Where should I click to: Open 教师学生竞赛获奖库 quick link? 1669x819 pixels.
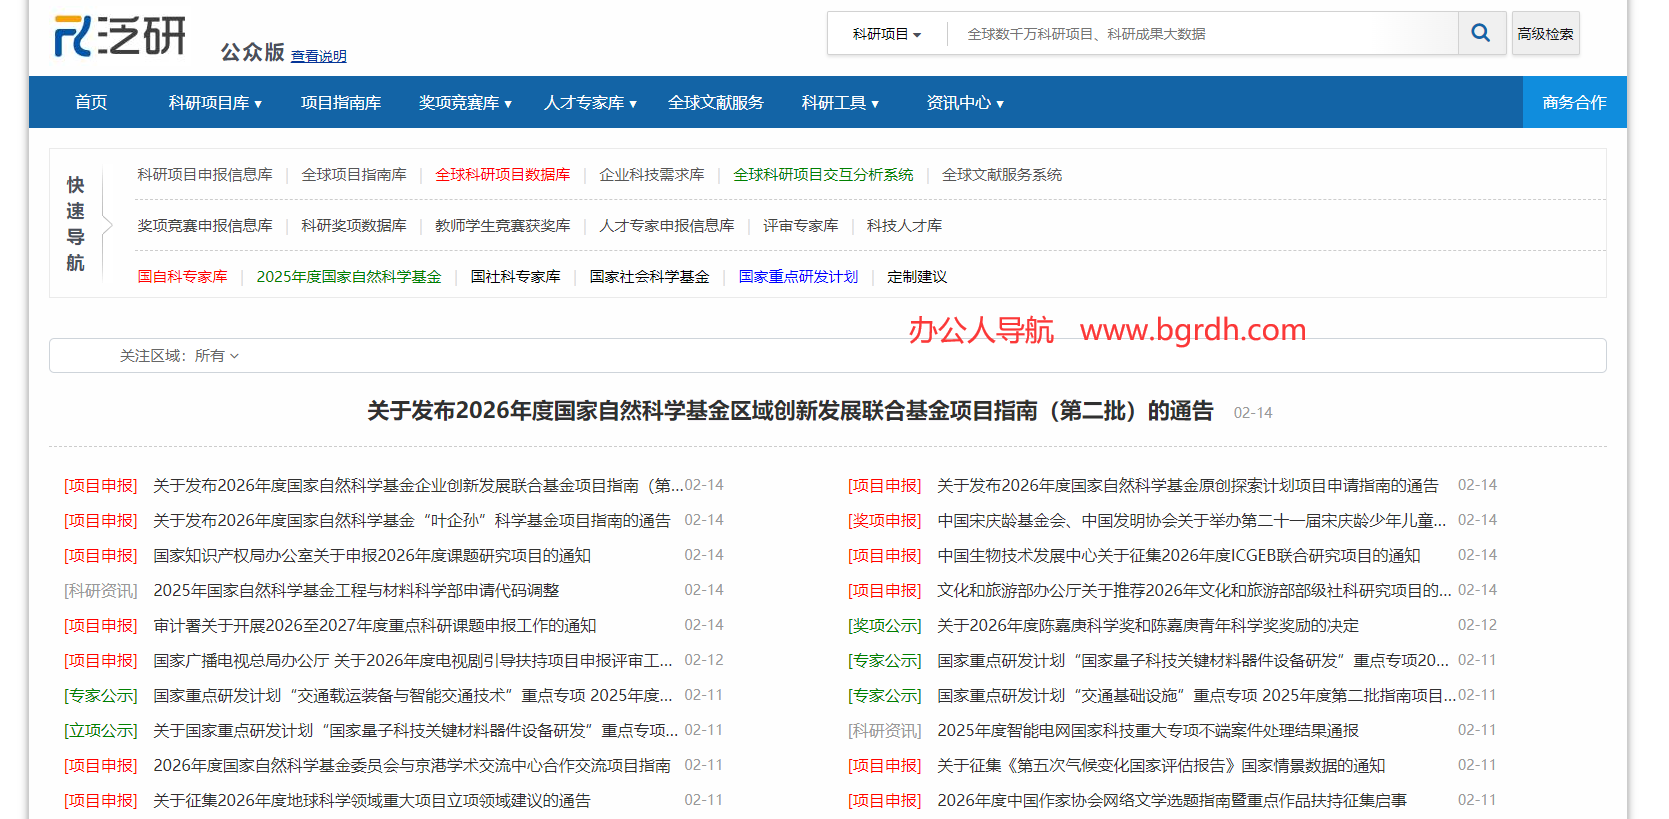503,226
